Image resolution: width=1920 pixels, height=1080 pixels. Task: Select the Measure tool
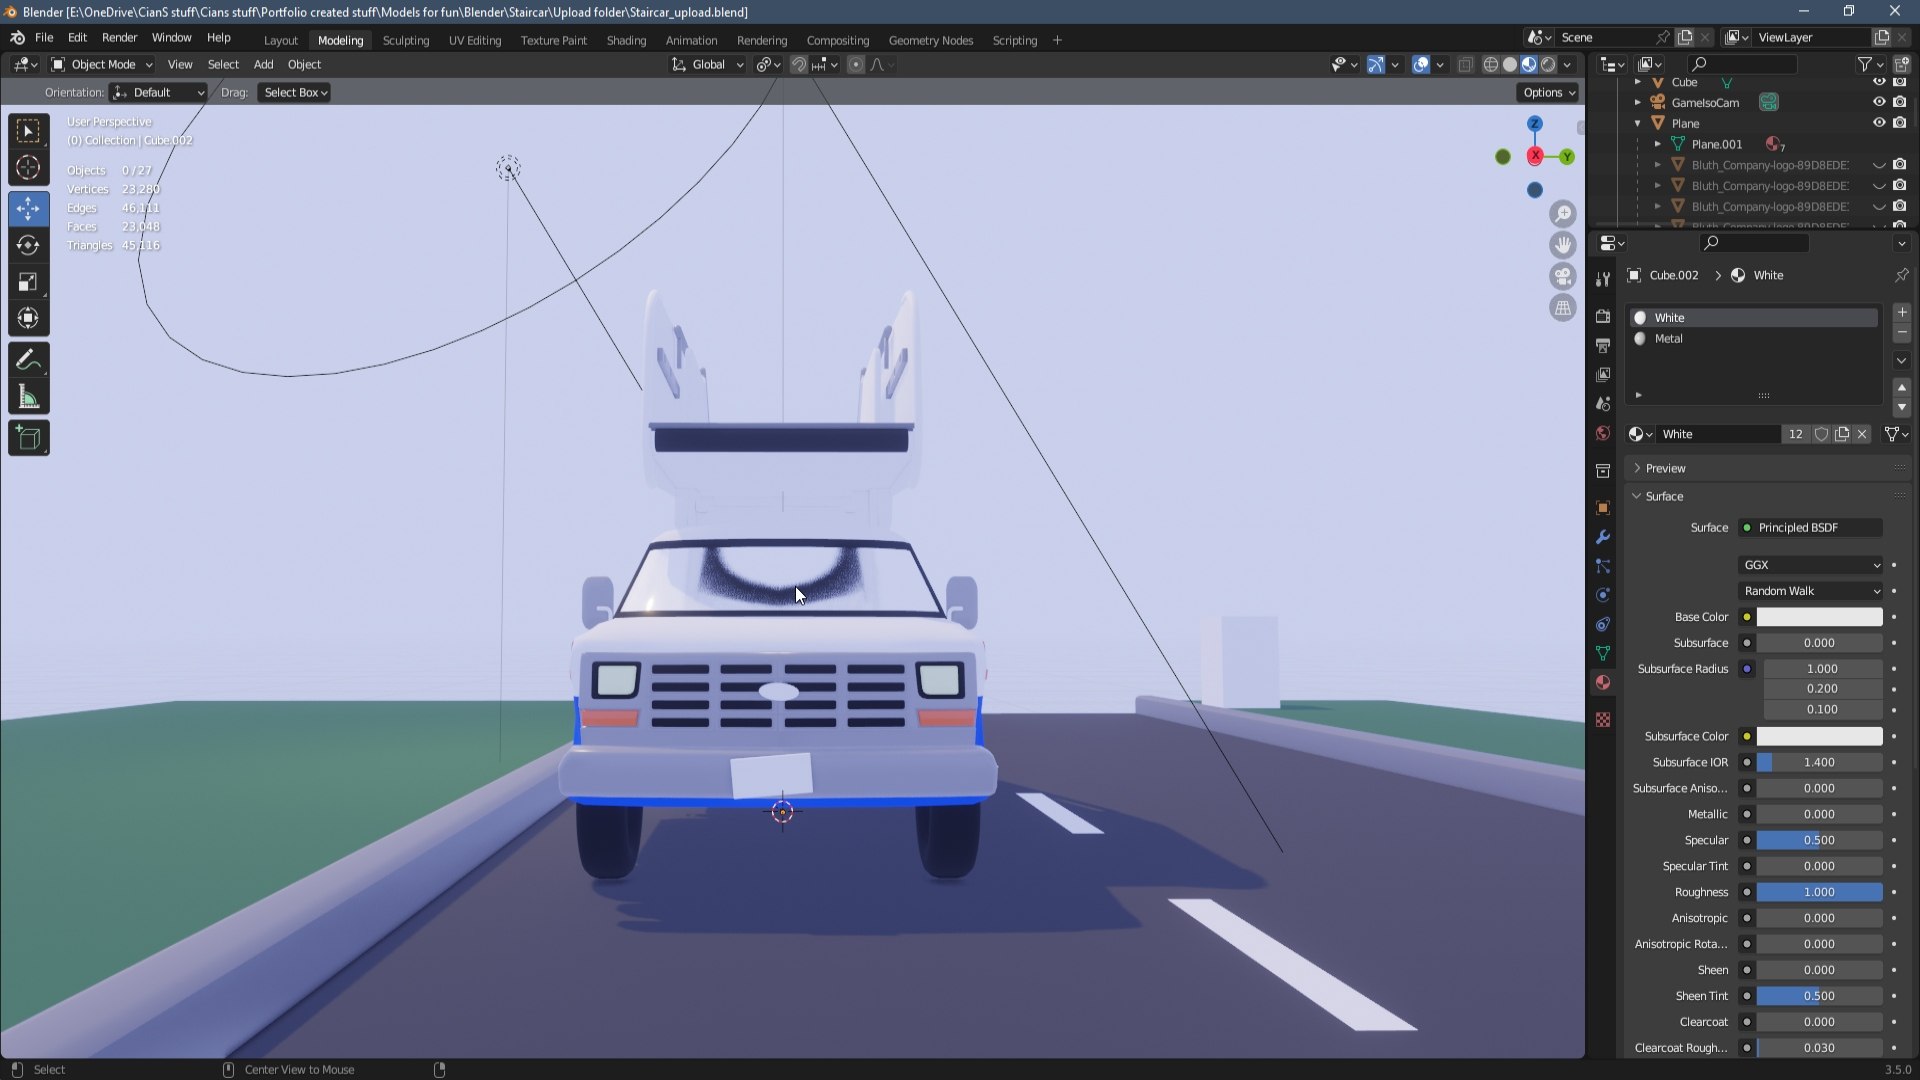28,399
